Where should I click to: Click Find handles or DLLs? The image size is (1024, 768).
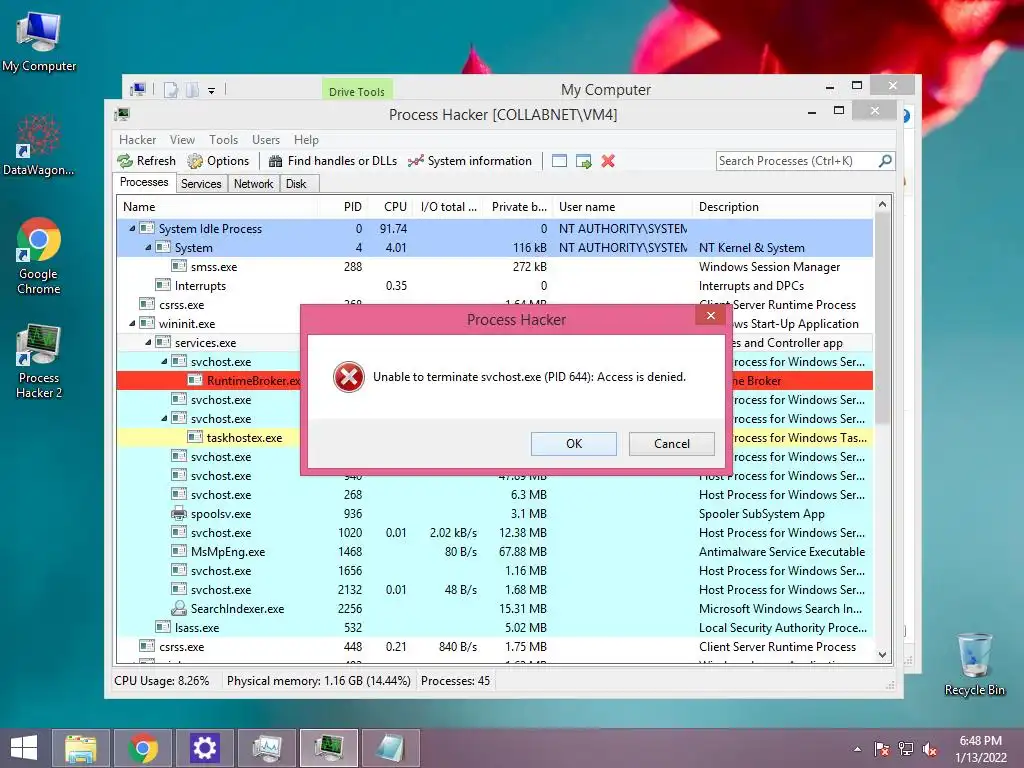[x=332, y=161]
